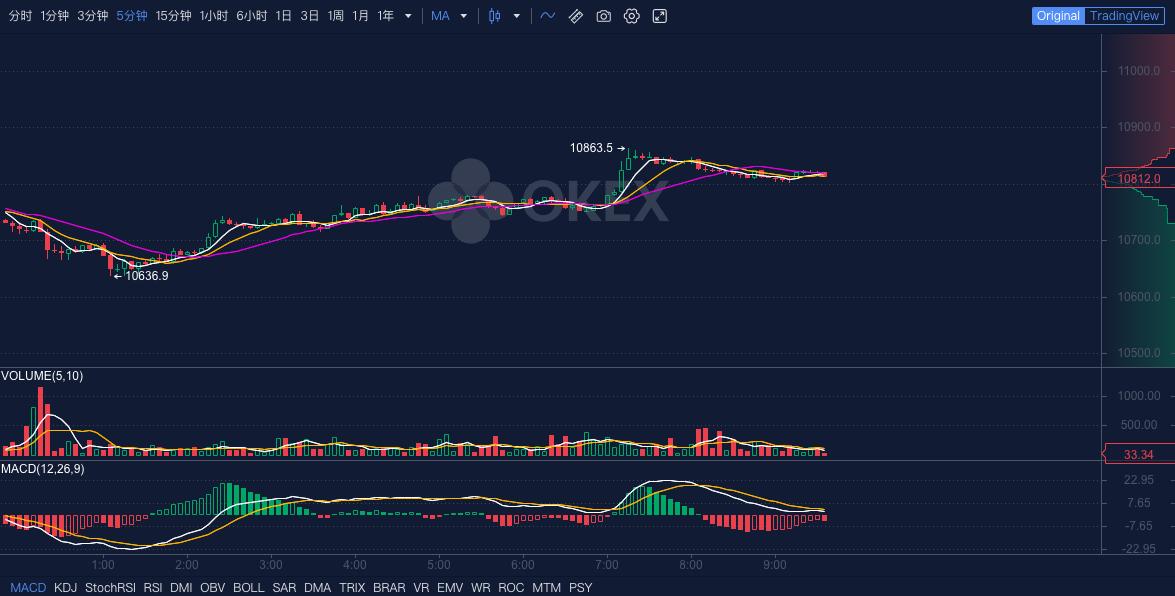Open chart settings via gear icon
The image size is (1175, 596).
[x=631, y=16]
